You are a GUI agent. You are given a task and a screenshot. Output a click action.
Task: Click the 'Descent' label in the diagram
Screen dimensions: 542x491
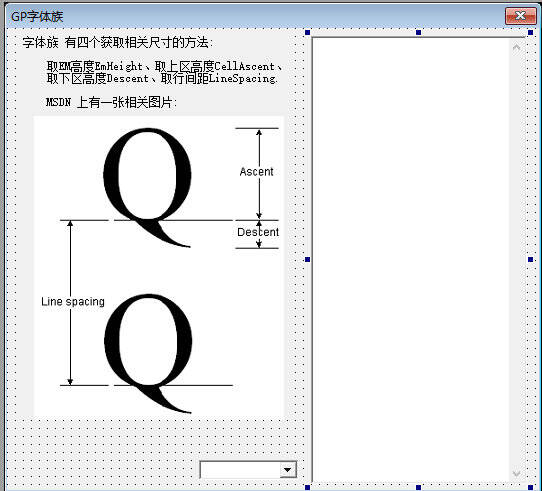pos(258,232)
